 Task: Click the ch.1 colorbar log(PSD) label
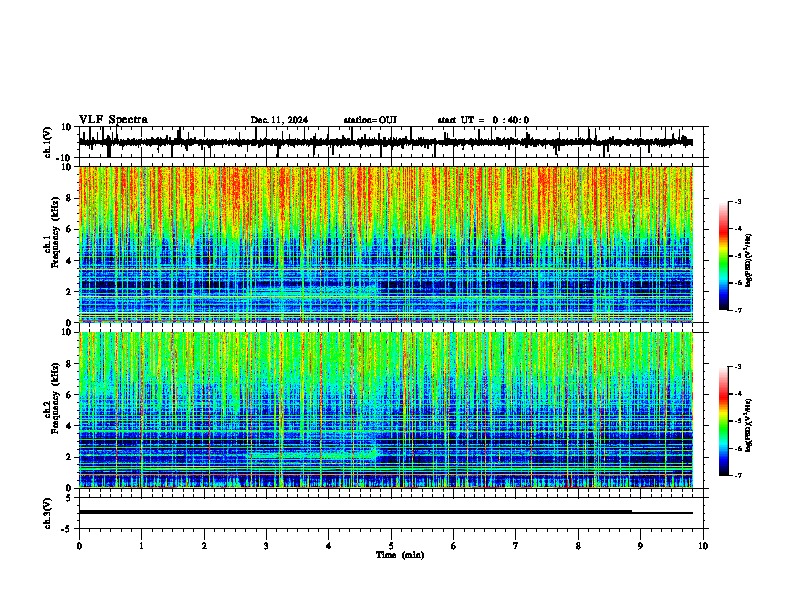click(x=749, y=261)
